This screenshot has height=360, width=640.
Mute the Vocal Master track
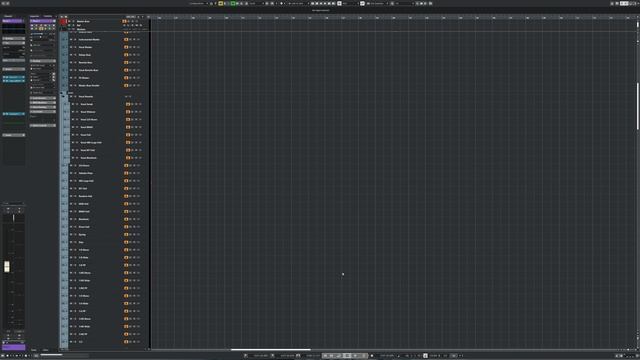[x=71, y=47]
